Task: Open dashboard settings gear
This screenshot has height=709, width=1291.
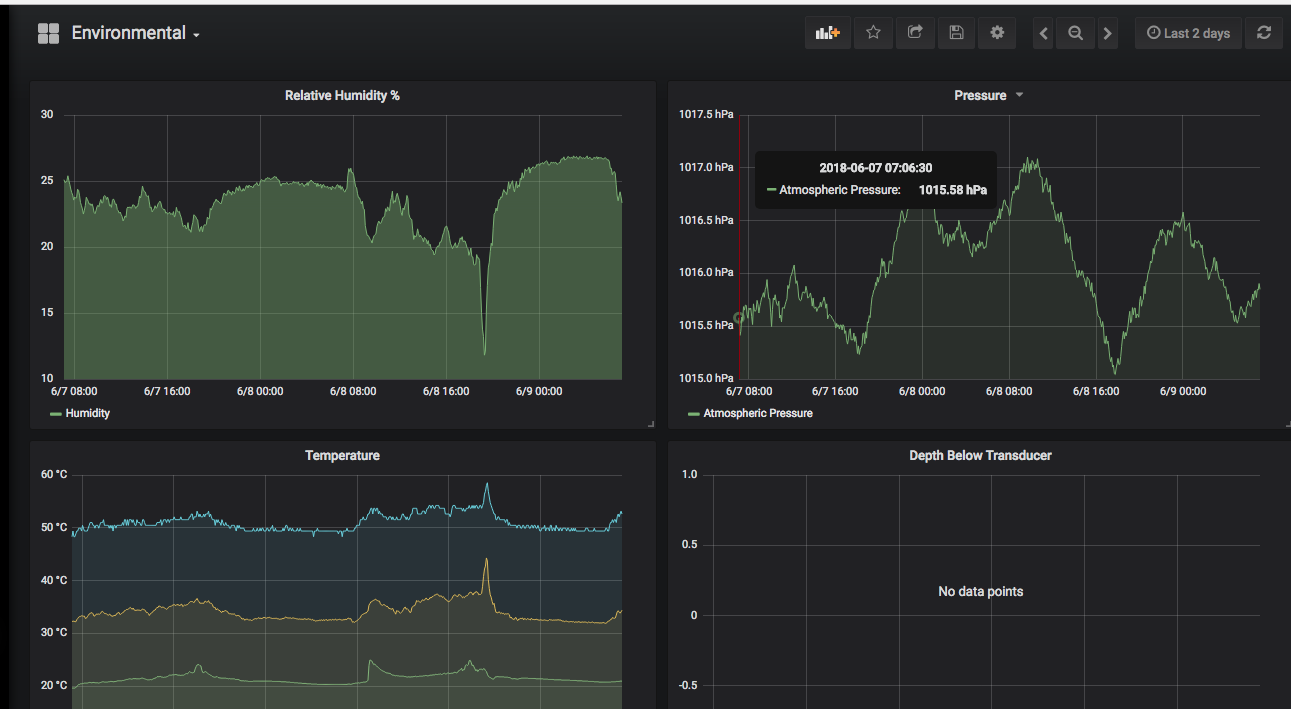Action: (997, 33)
